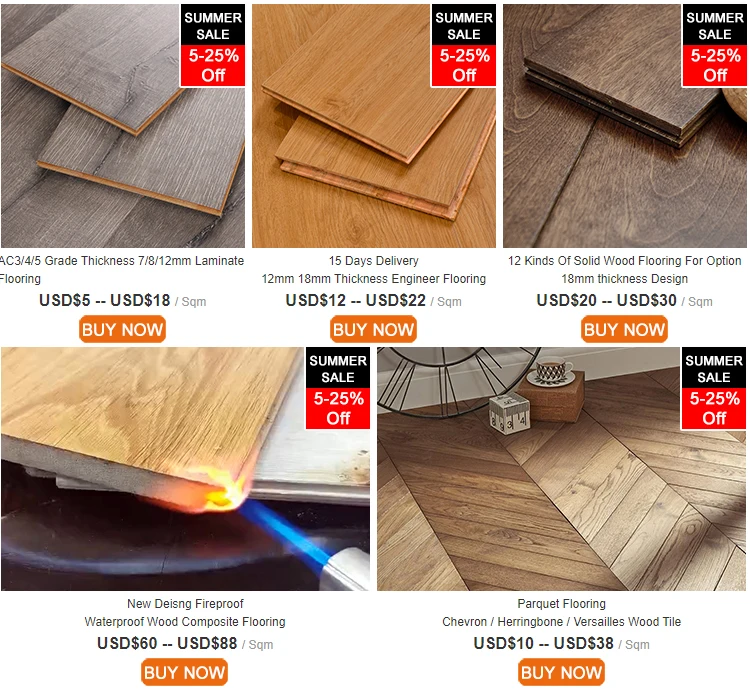Click BUY NOW under the solid wood flooring

tap(624, 329)
